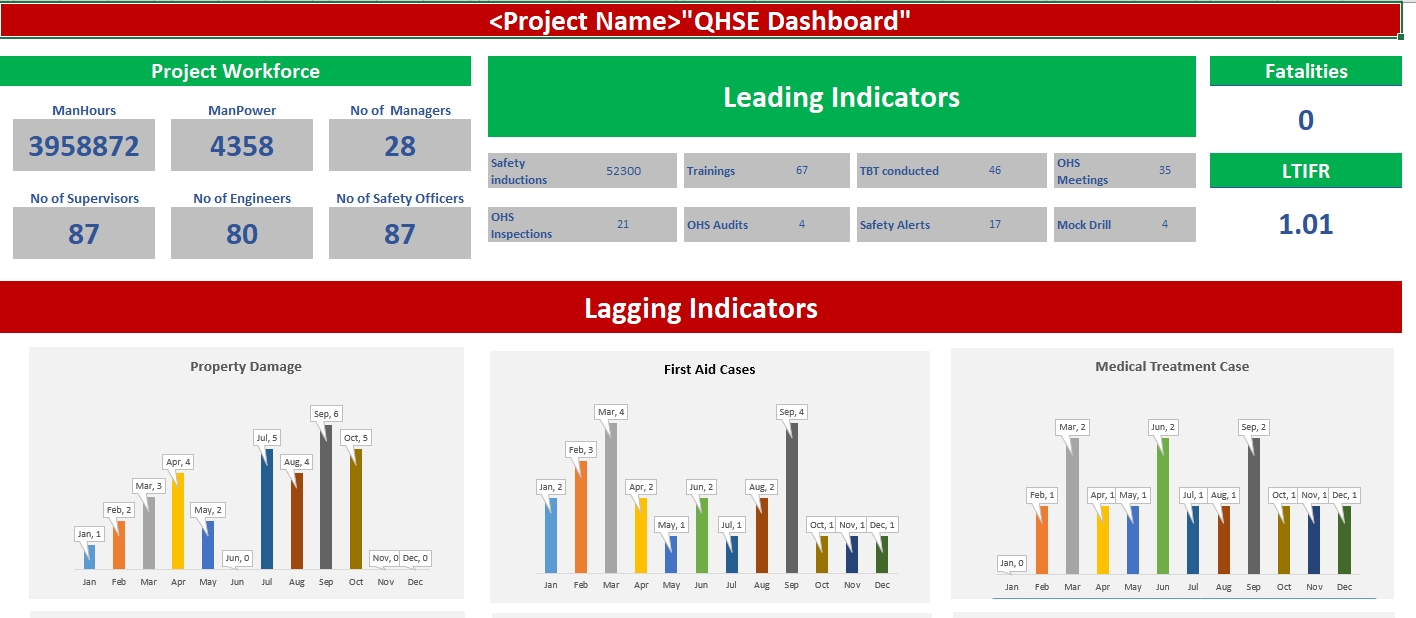The image size is (1416, 618).
Task: Select the Mock Drill cell
Action: 1124,225
